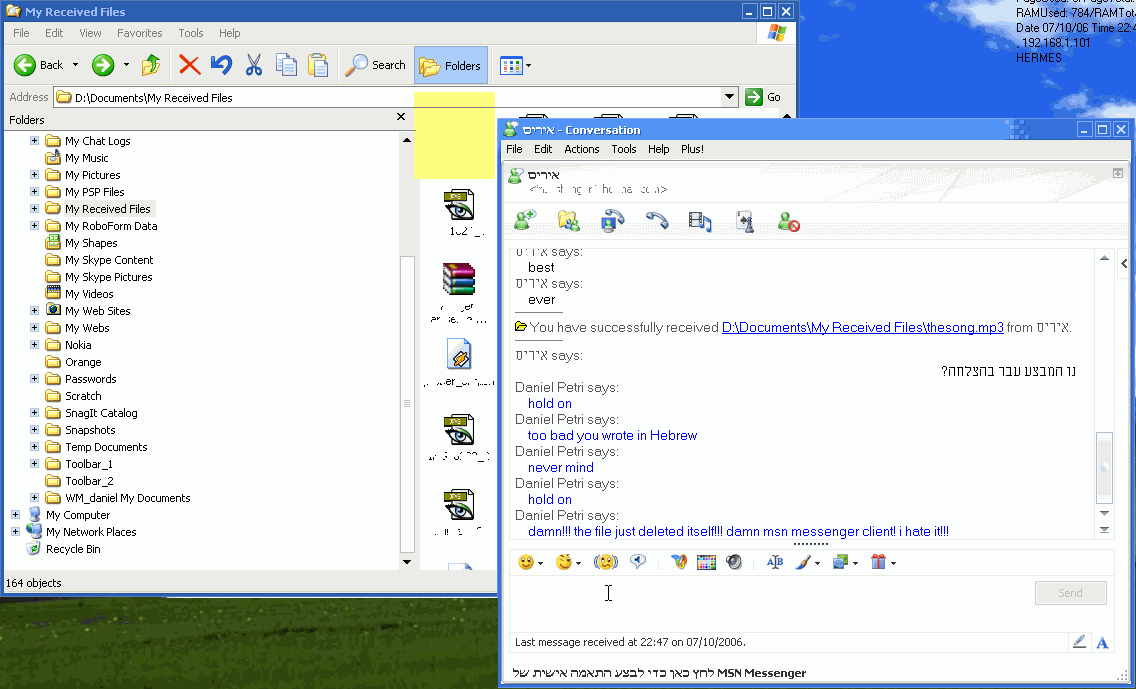Click the text mode A icon
The image size is (1136, 689).
(x=1102, y=643)
